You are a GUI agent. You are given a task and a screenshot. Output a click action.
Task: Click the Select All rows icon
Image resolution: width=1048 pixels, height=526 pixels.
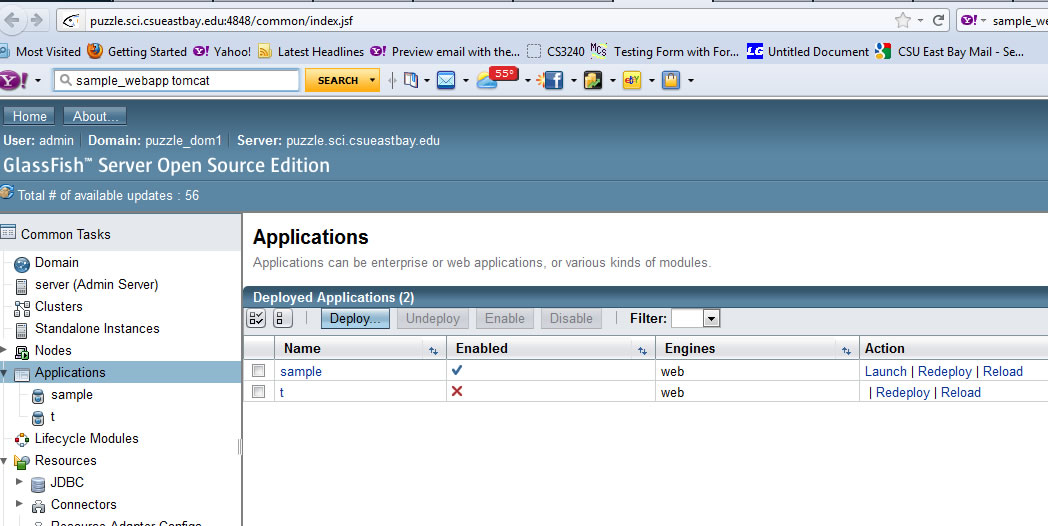(256, 319)
